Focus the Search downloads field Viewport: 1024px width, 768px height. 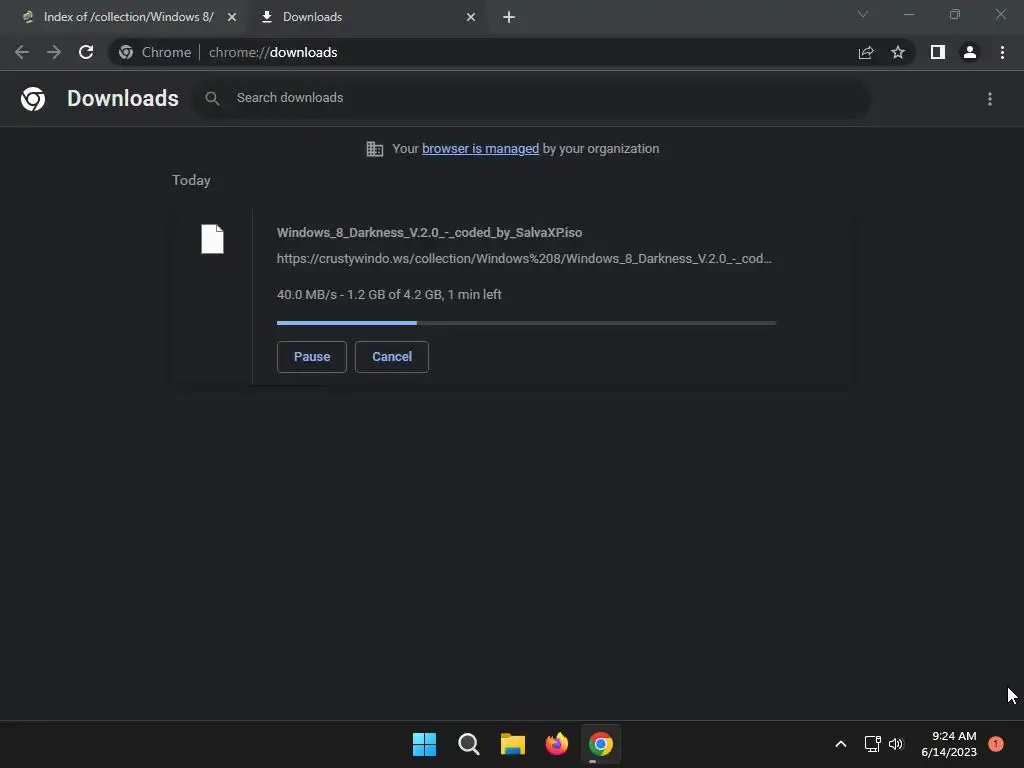click(x=532, y=99)
